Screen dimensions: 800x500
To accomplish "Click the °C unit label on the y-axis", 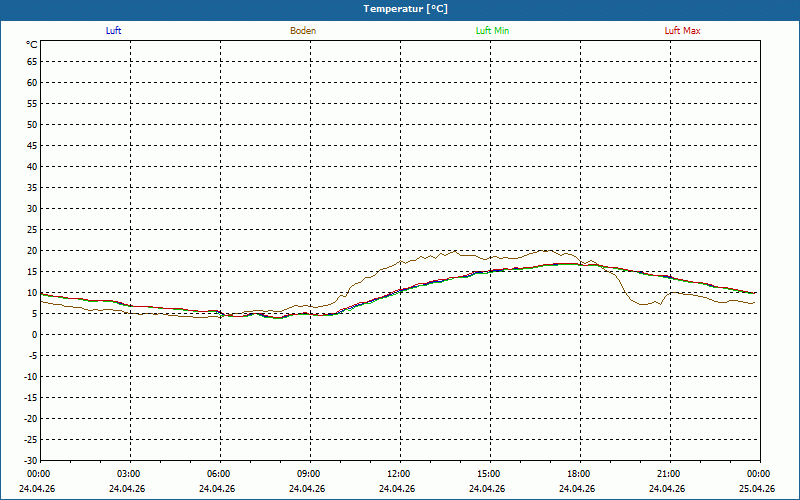I will tap(32, 45).
